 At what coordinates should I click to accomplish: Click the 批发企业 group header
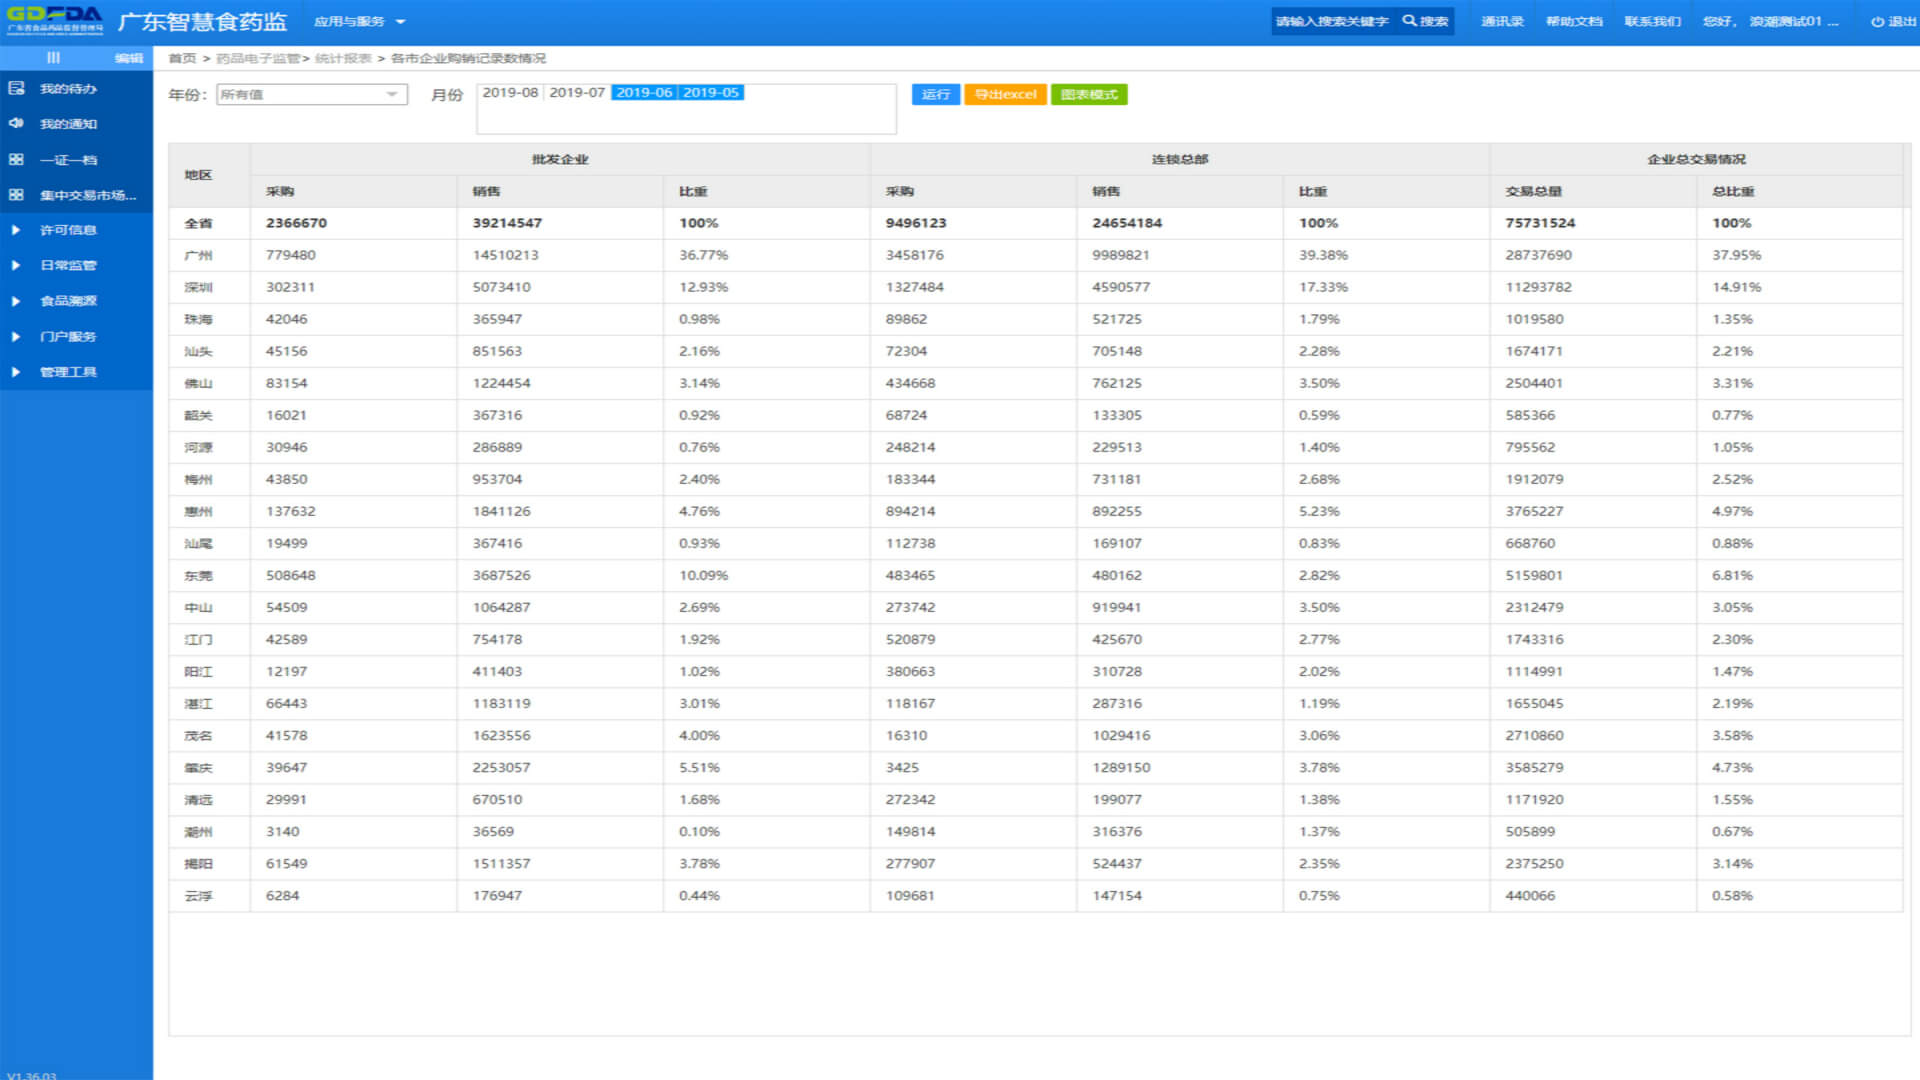coord(560,160)
